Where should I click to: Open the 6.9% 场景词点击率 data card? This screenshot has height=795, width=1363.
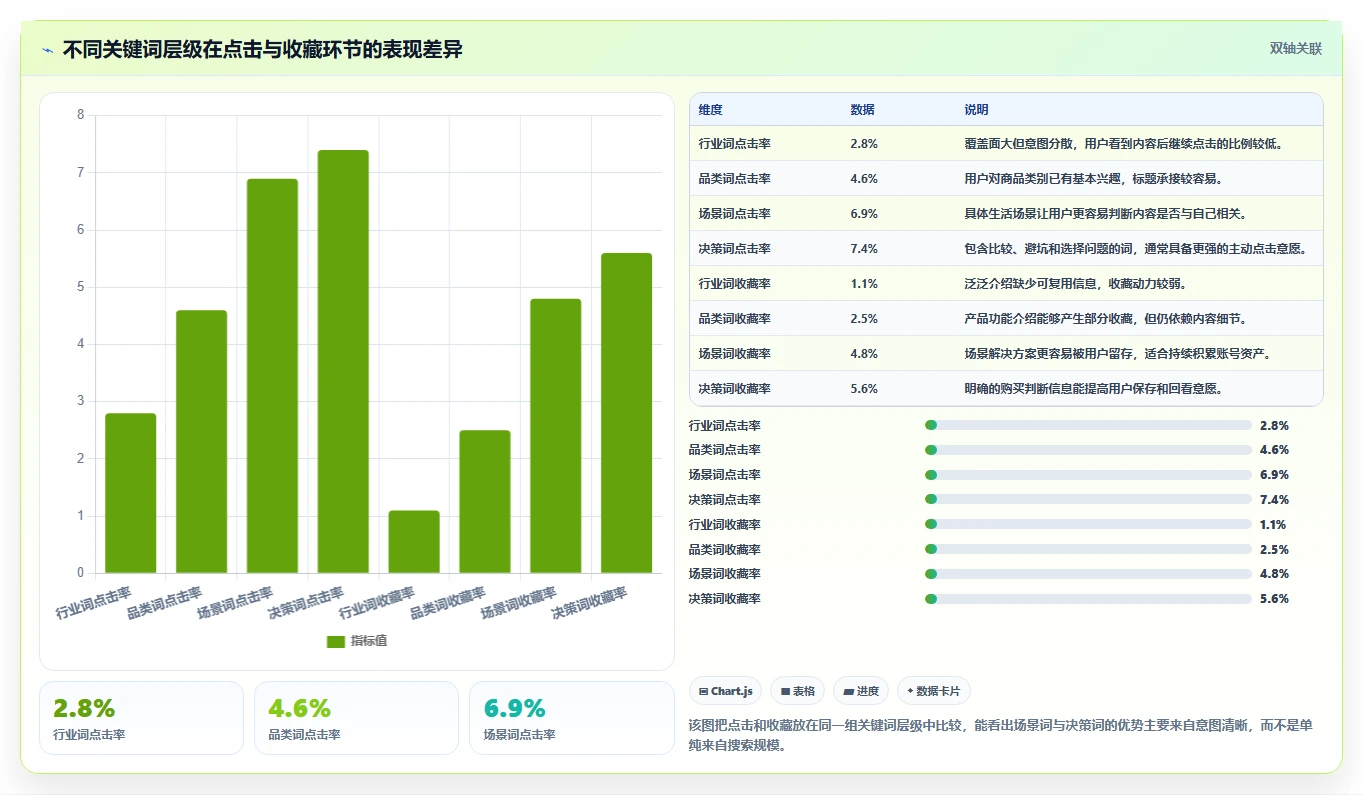pyautogui.click(x=572, y=718)
